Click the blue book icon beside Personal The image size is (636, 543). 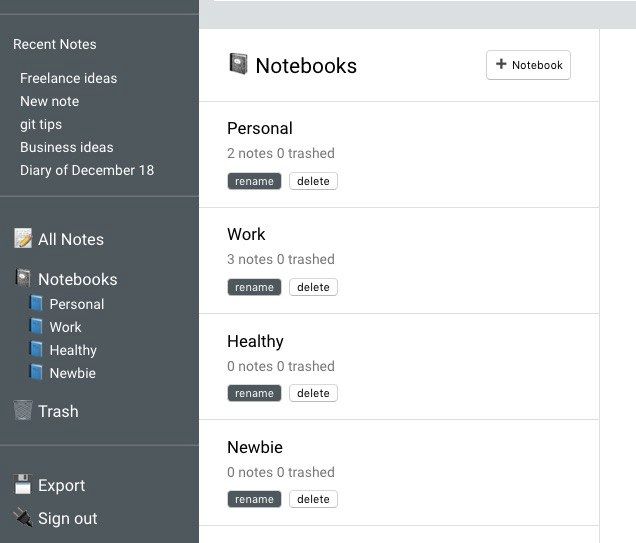click(37, 304)
